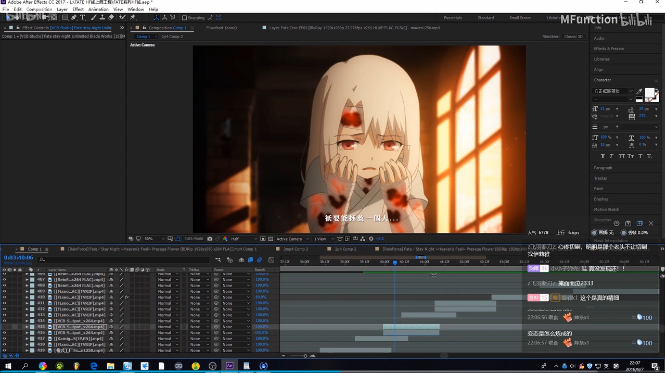Activate Local Axis Mode icon
This screenshot has height=373, width=665.
pos(156,18)
